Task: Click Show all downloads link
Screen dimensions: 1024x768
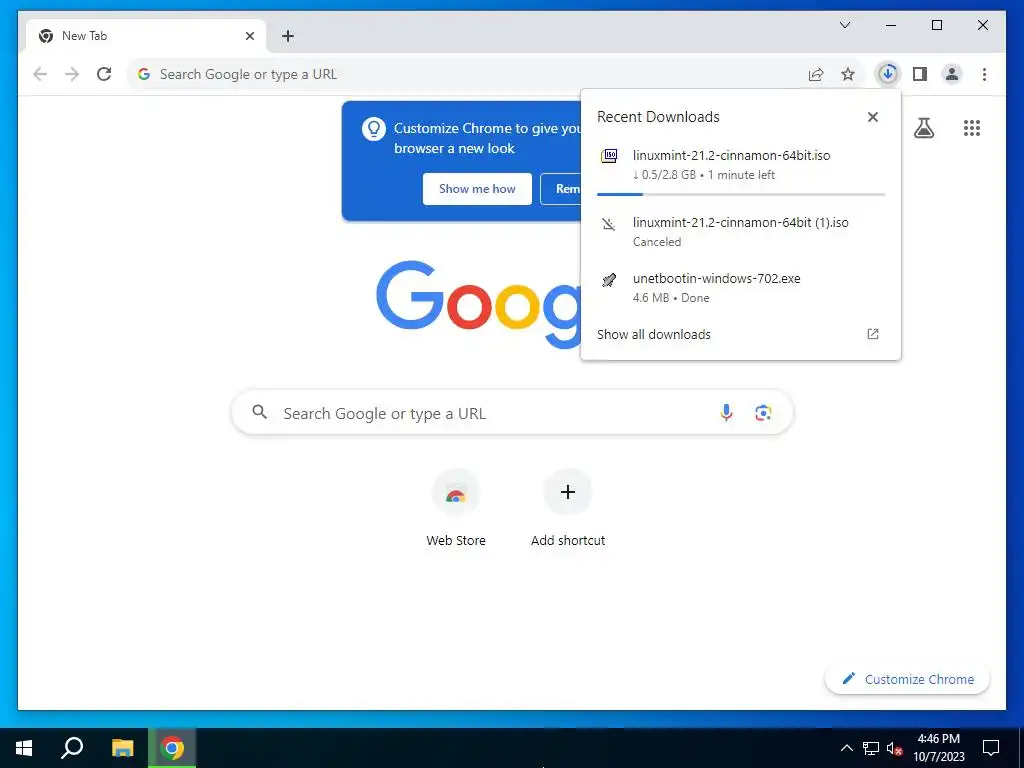Action: pyautogui.click(x=654, y=334)
